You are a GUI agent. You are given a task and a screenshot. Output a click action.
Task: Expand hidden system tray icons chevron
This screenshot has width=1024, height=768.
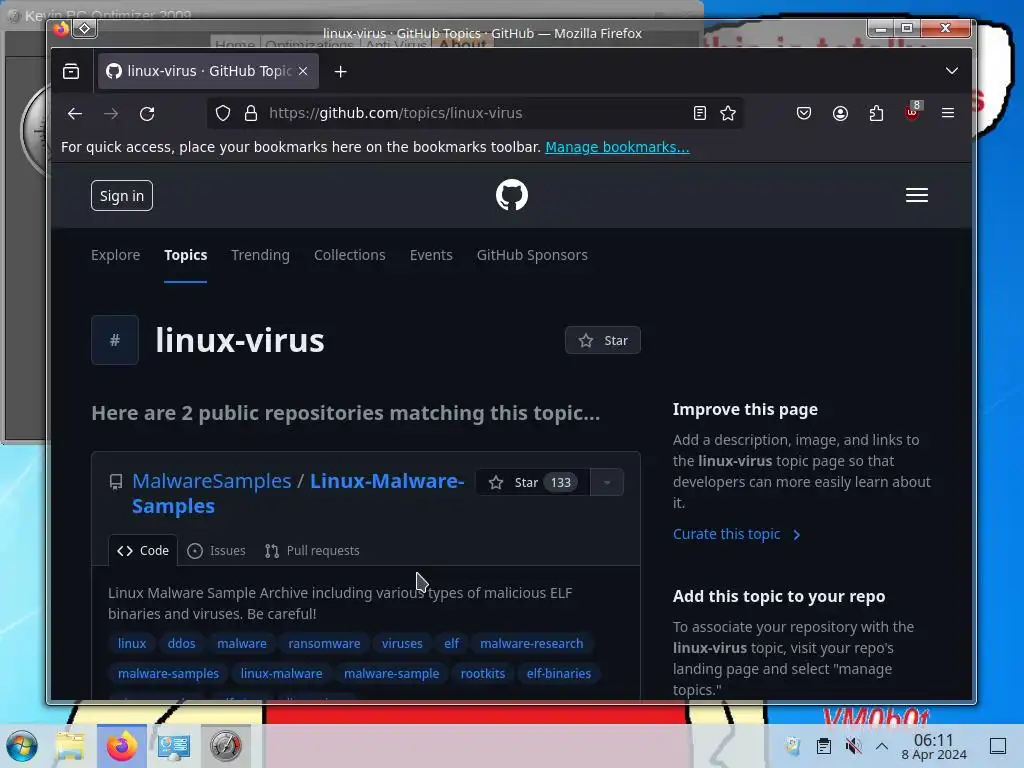882,746
